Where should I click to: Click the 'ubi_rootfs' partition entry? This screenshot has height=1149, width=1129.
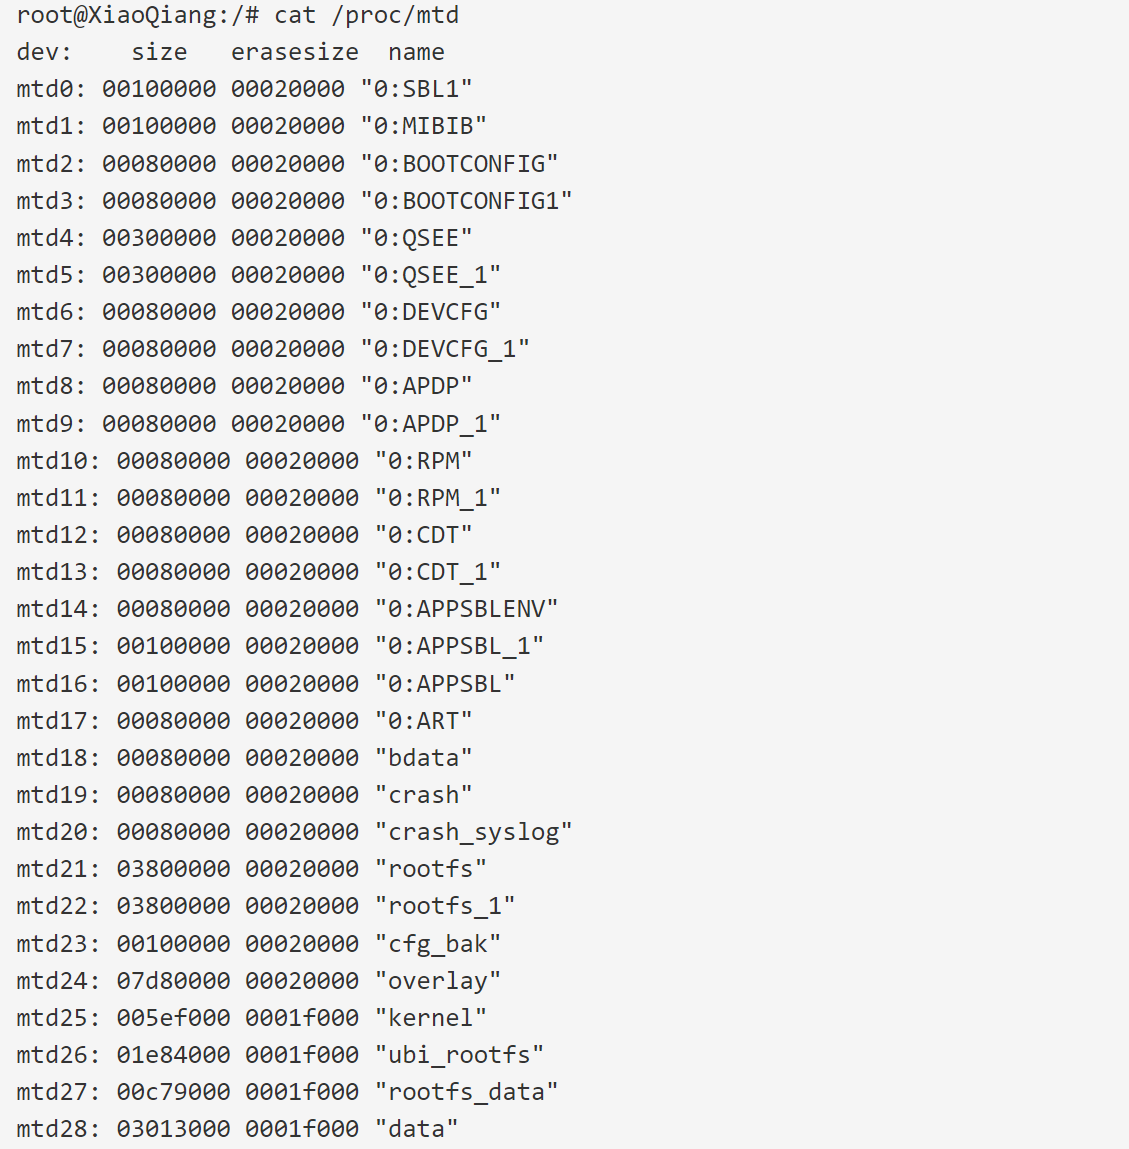(x=459, y=1056)
